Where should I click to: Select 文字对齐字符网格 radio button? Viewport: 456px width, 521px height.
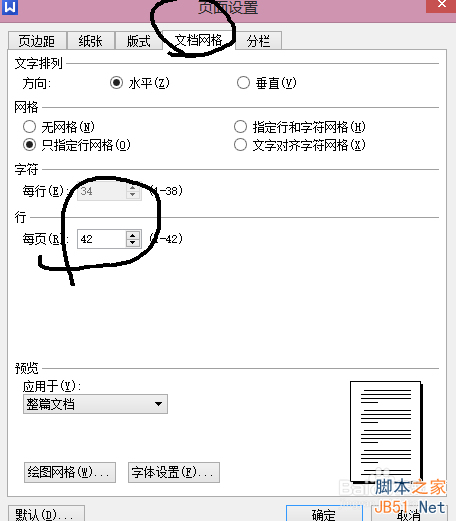pyautogui.click(x=240, y=145)
